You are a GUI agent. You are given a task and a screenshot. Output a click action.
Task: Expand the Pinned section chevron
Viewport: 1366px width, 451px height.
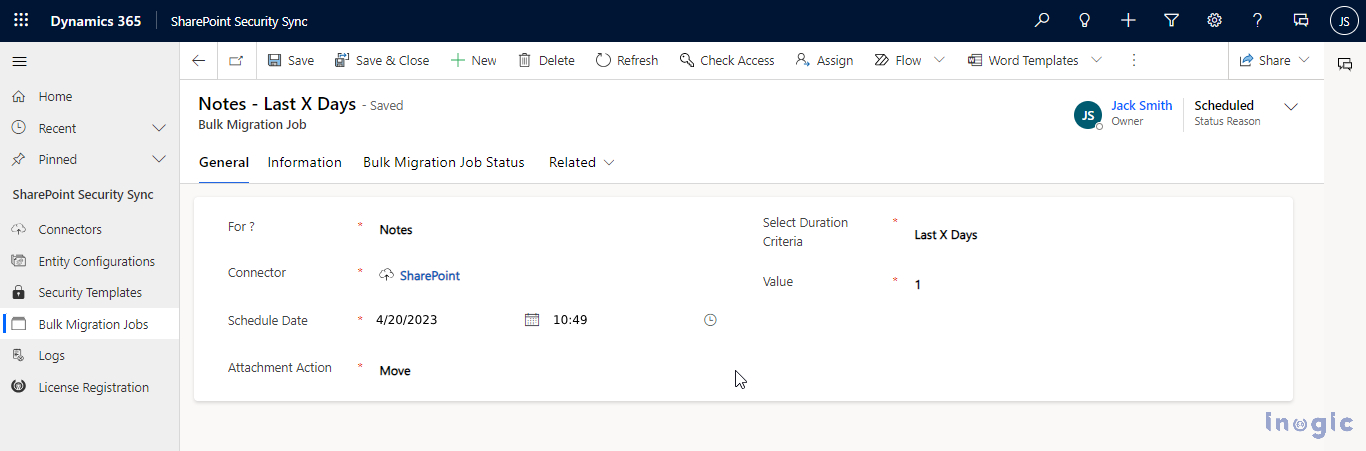[x=158, y=159]
